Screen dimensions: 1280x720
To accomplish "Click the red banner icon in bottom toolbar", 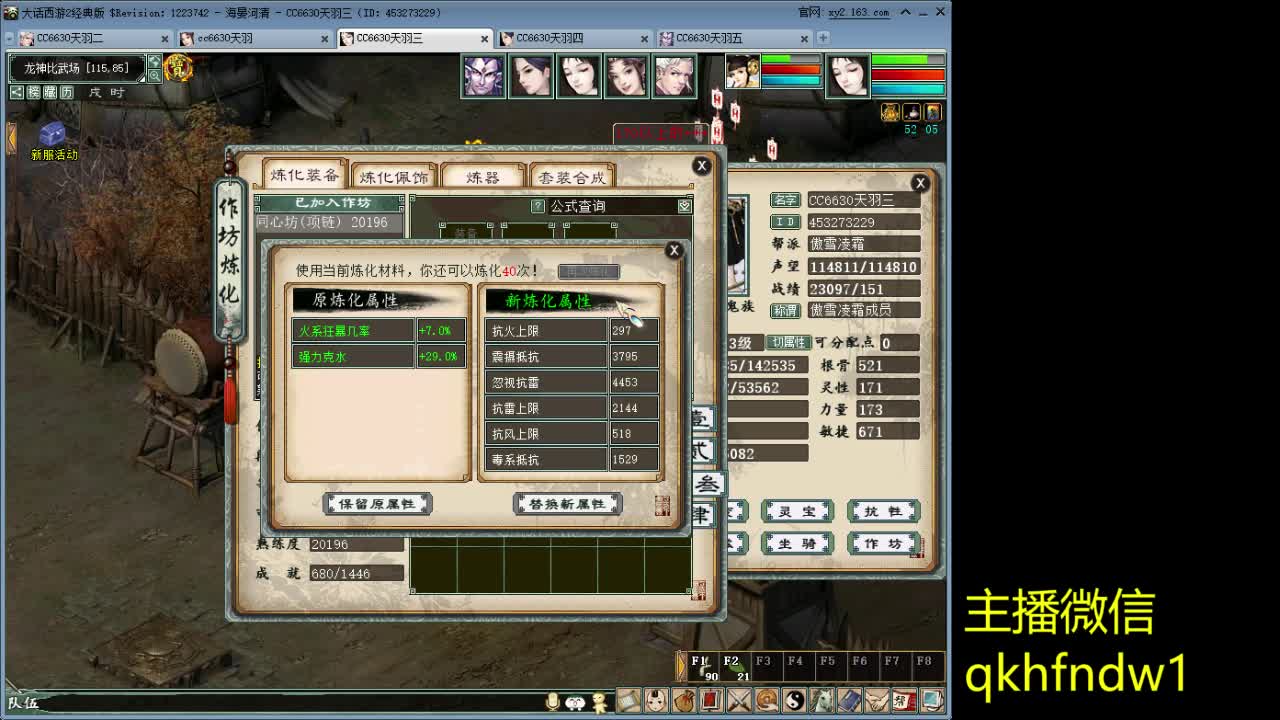I will pos(711,700).
